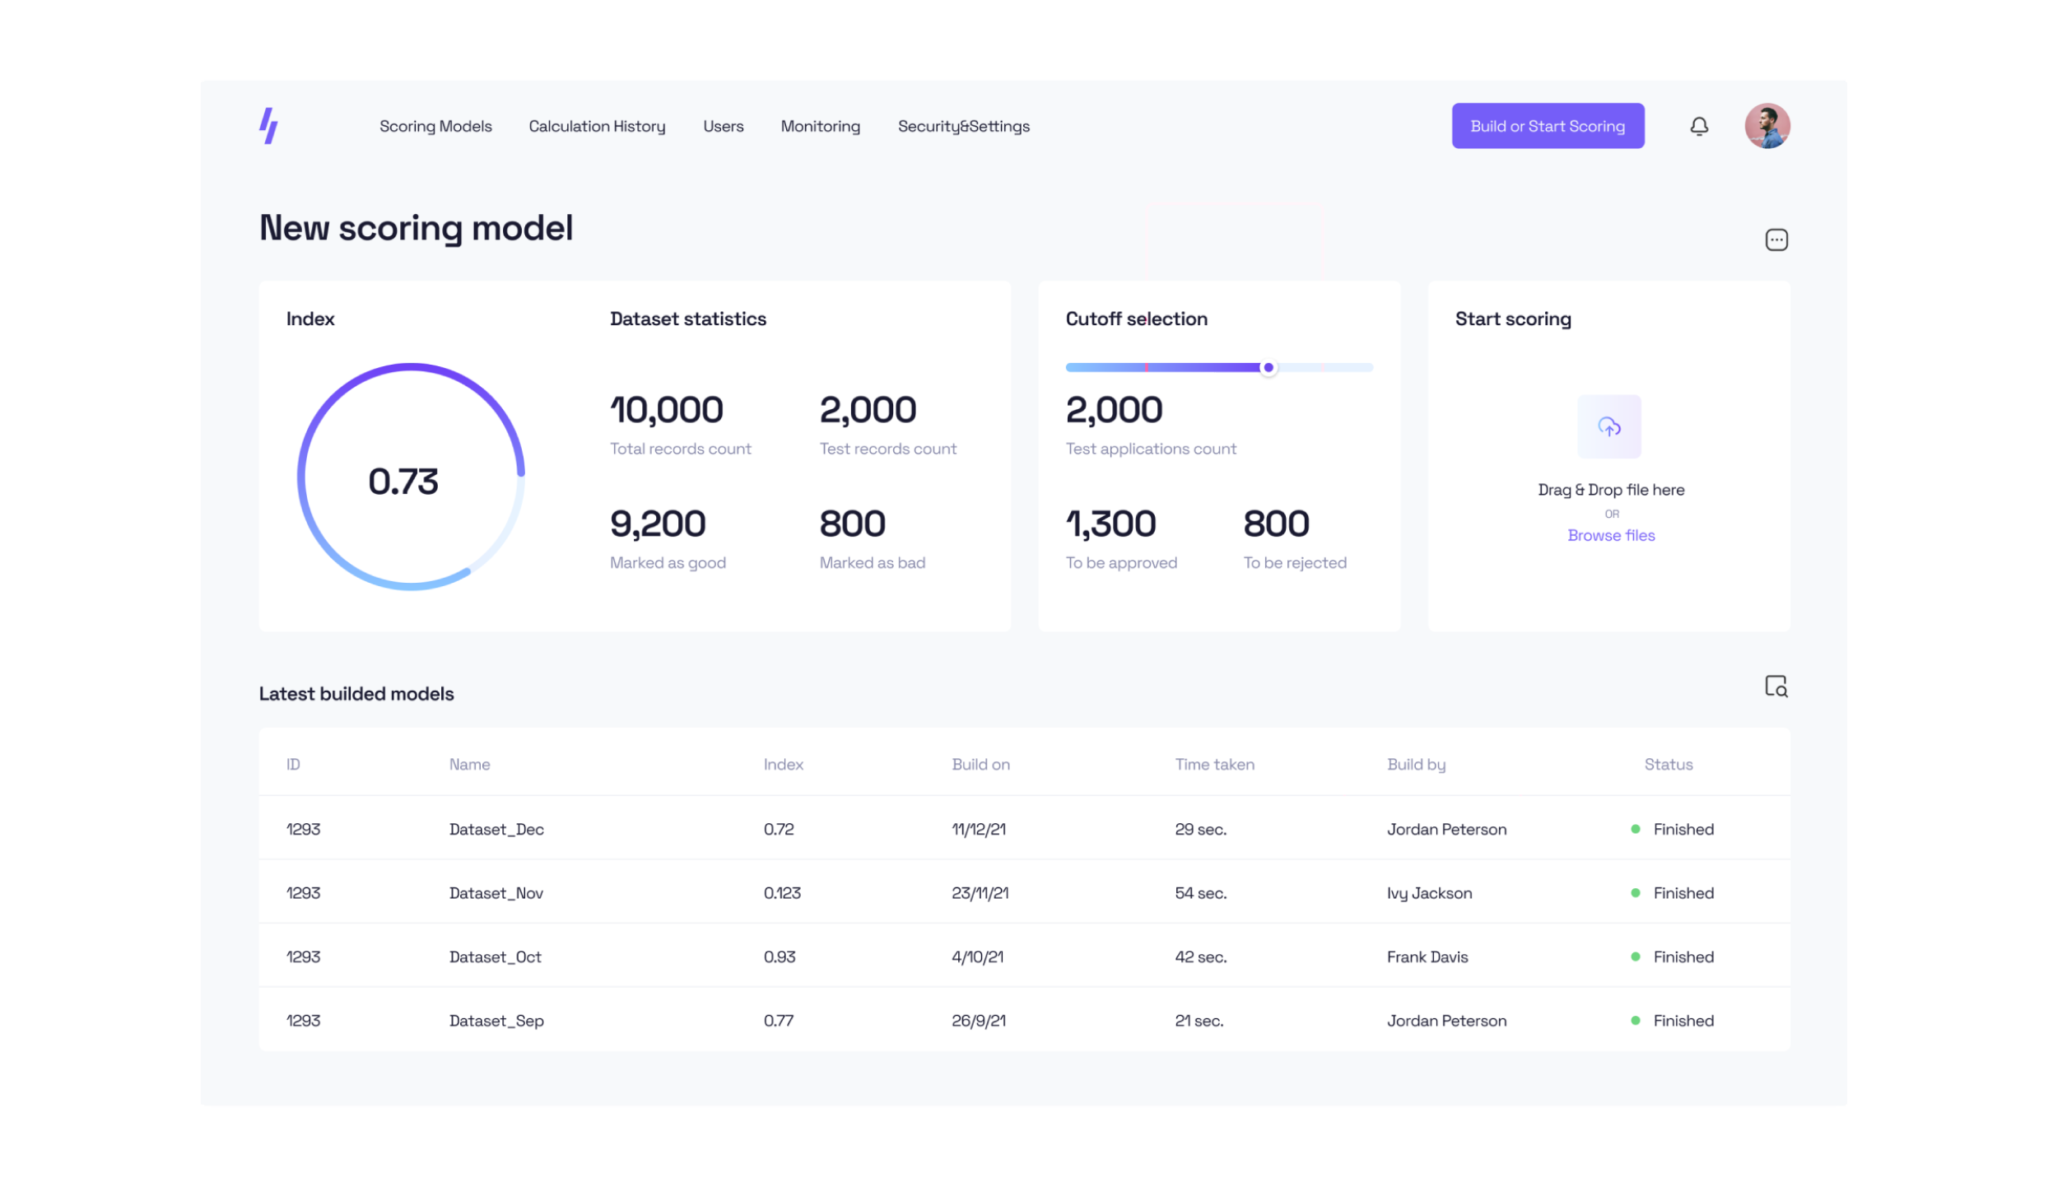Screen dimensions: 2048x1187
Task: Click the 10,000 total records count
Action: click(666, 410)
